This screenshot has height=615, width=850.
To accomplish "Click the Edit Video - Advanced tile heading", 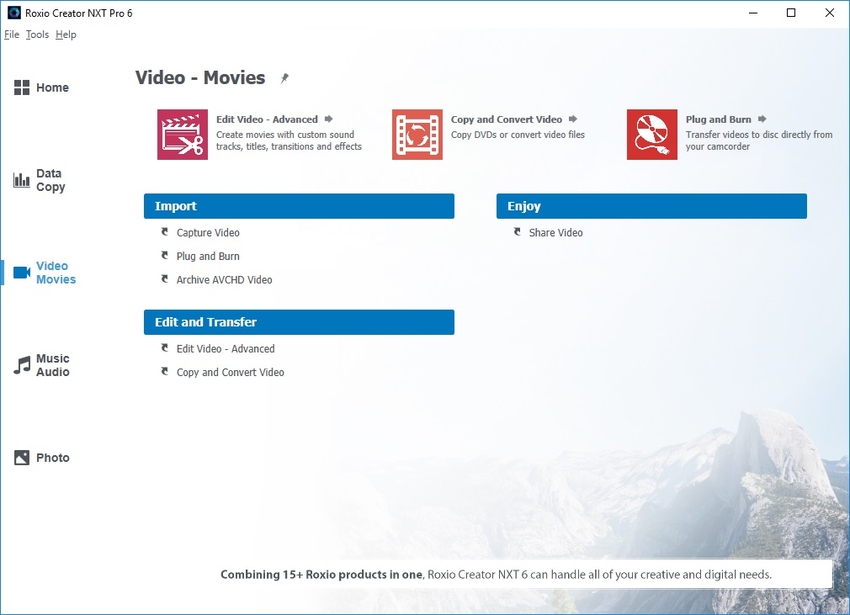I will pos(267,119).
